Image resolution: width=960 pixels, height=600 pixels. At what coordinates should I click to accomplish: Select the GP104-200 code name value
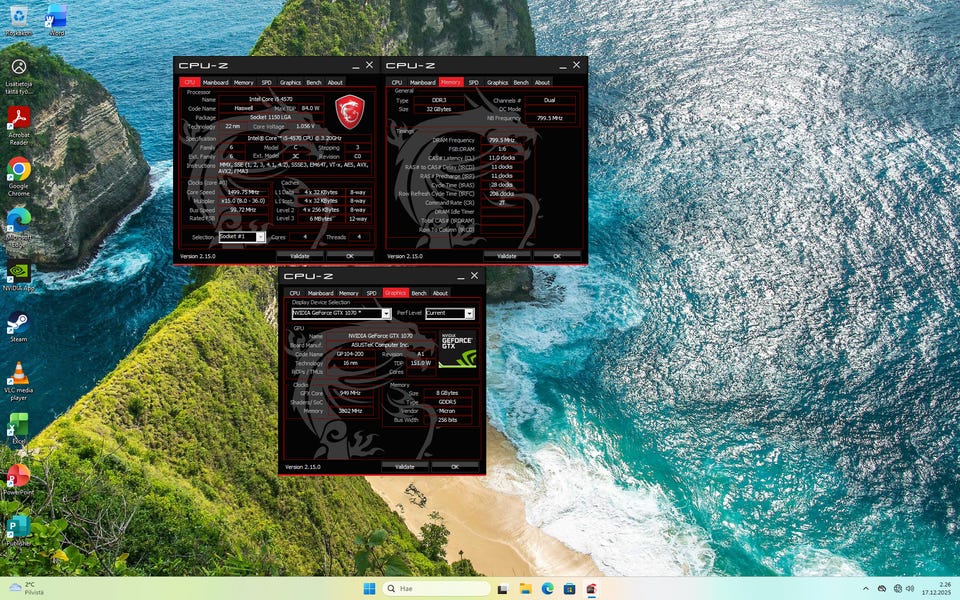[350, 354]
